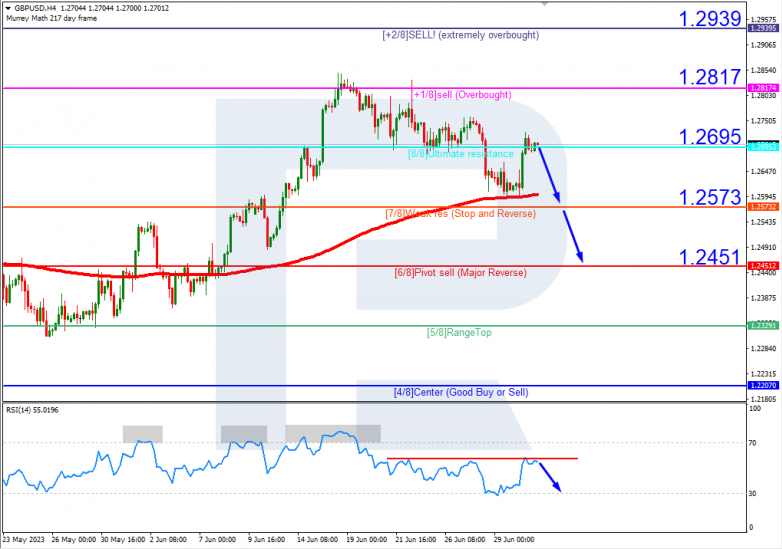The width and height of the screenshot is (782, 549).
Task: Click the large 1.2451 level number
Action: 710,257
